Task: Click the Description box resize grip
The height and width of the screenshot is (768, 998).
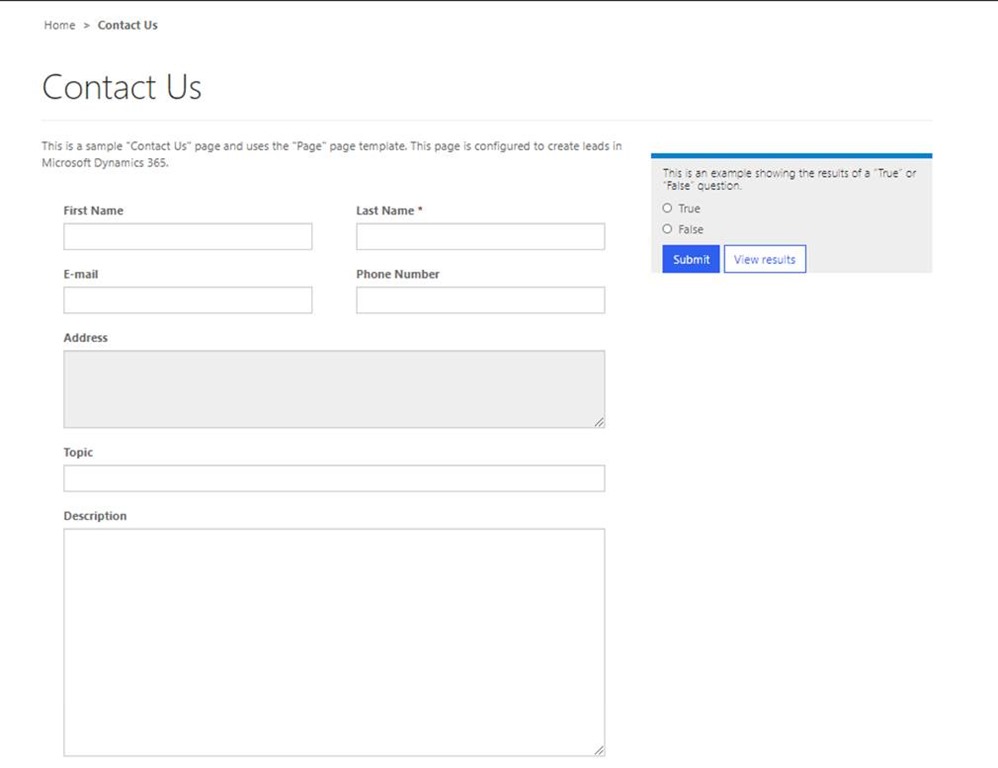Action: [599, 750]
